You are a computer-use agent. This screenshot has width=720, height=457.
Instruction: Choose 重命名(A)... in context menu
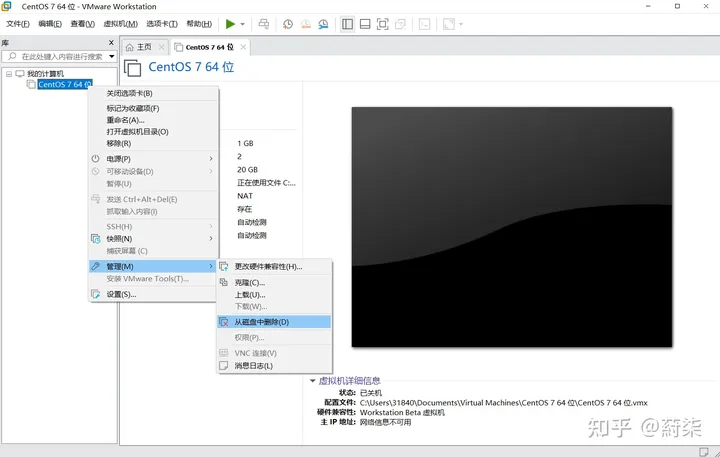(152, 120)
